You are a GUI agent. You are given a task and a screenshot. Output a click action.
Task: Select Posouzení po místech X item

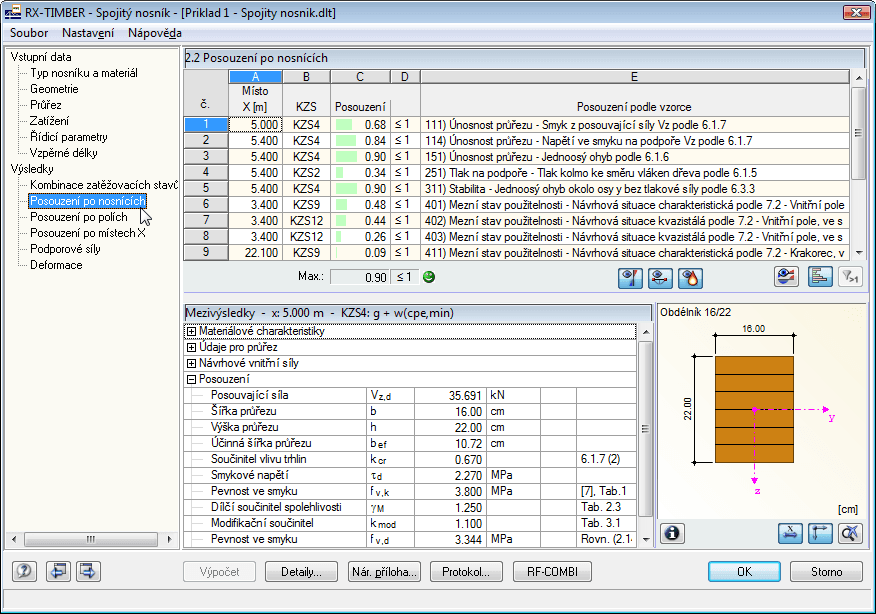88,233
